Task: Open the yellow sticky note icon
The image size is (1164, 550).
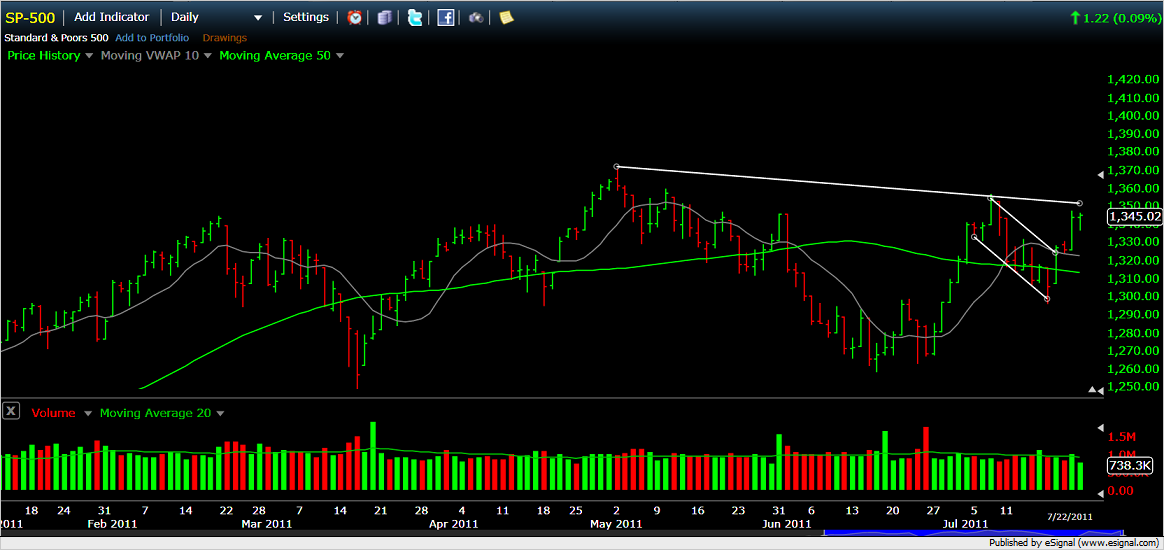Action: (x=506, y=17)
